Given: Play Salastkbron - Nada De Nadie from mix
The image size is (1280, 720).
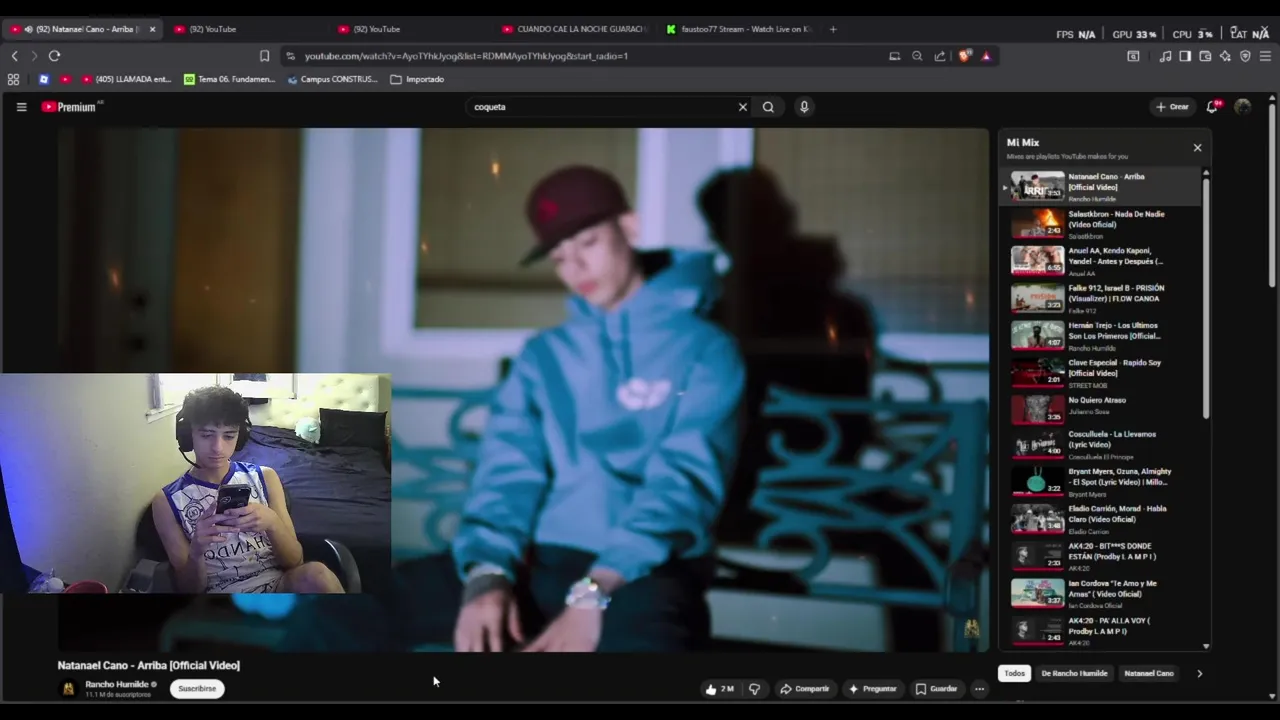Looking at the screenshot, I should 1102,224.
